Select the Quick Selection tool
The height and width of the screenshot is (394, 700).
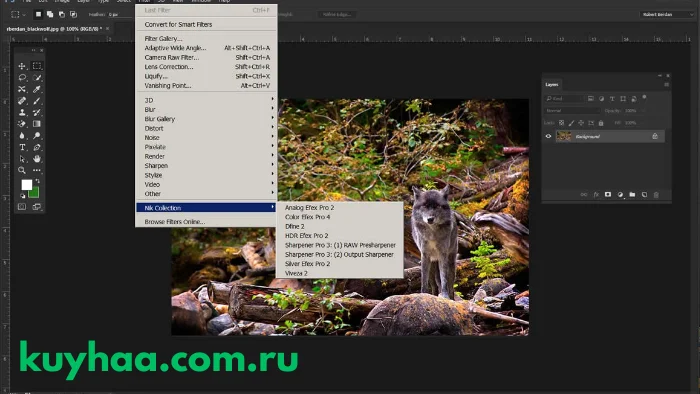[x=37, y=78]
